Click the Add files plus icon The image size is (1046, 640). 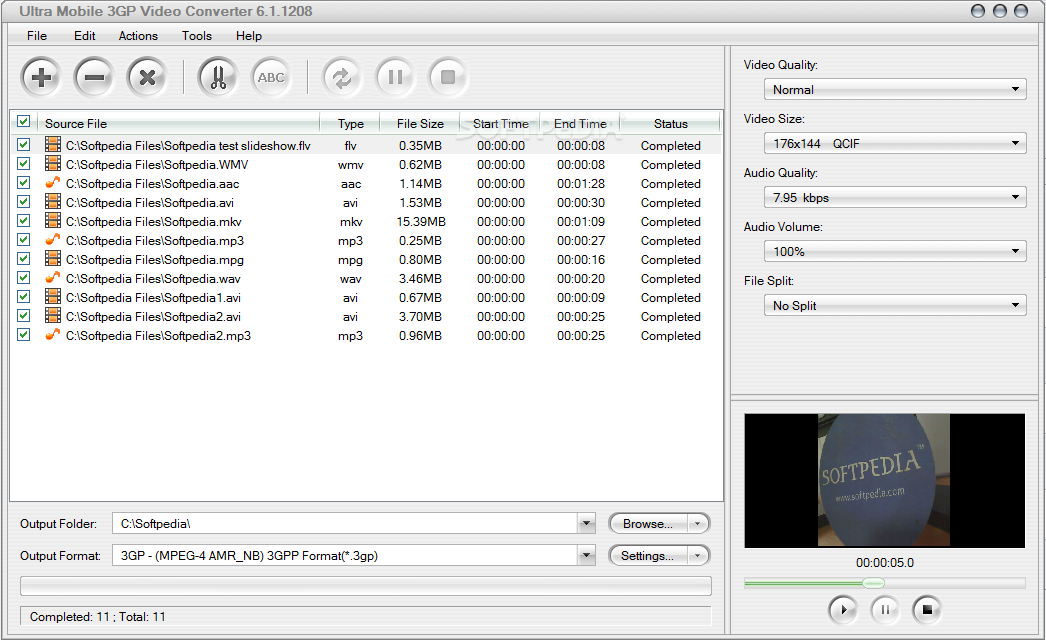tap(41, 77)
